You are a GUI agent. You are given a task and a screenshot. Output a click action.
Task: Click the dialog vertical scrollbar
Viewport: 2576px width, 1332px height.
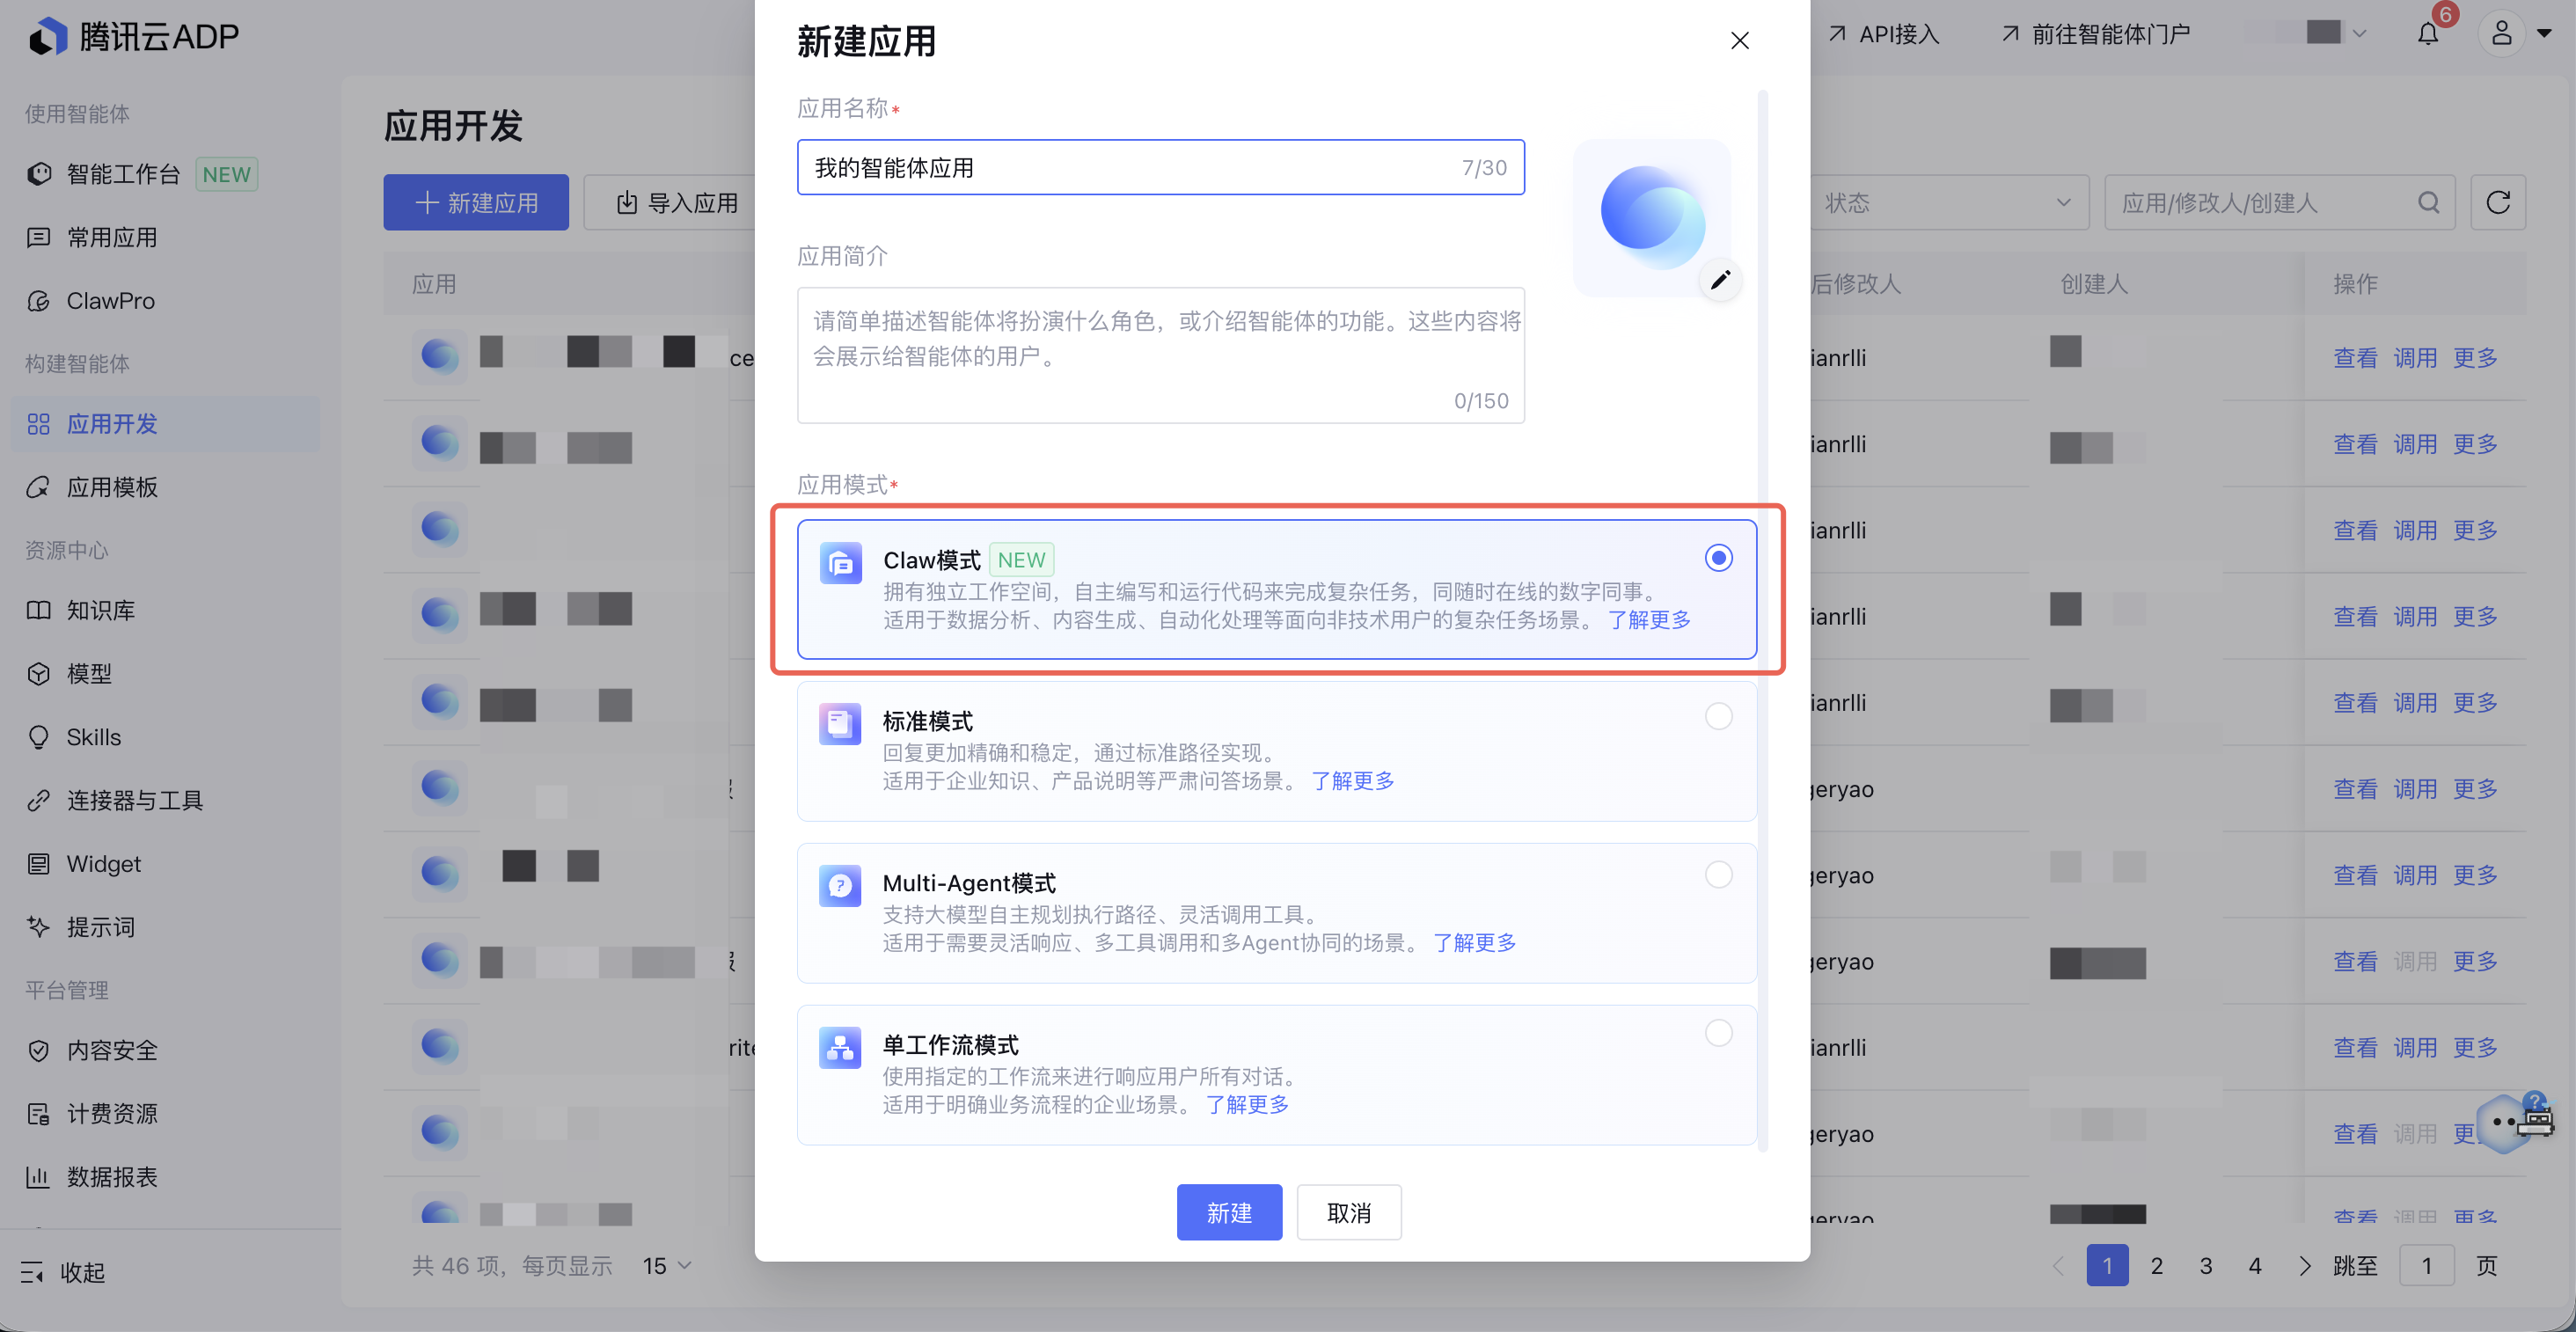click(x=1762, y=620)
